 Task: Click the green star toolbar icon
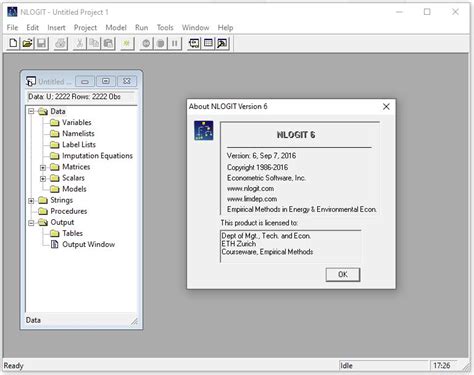[x=127, y=43]
